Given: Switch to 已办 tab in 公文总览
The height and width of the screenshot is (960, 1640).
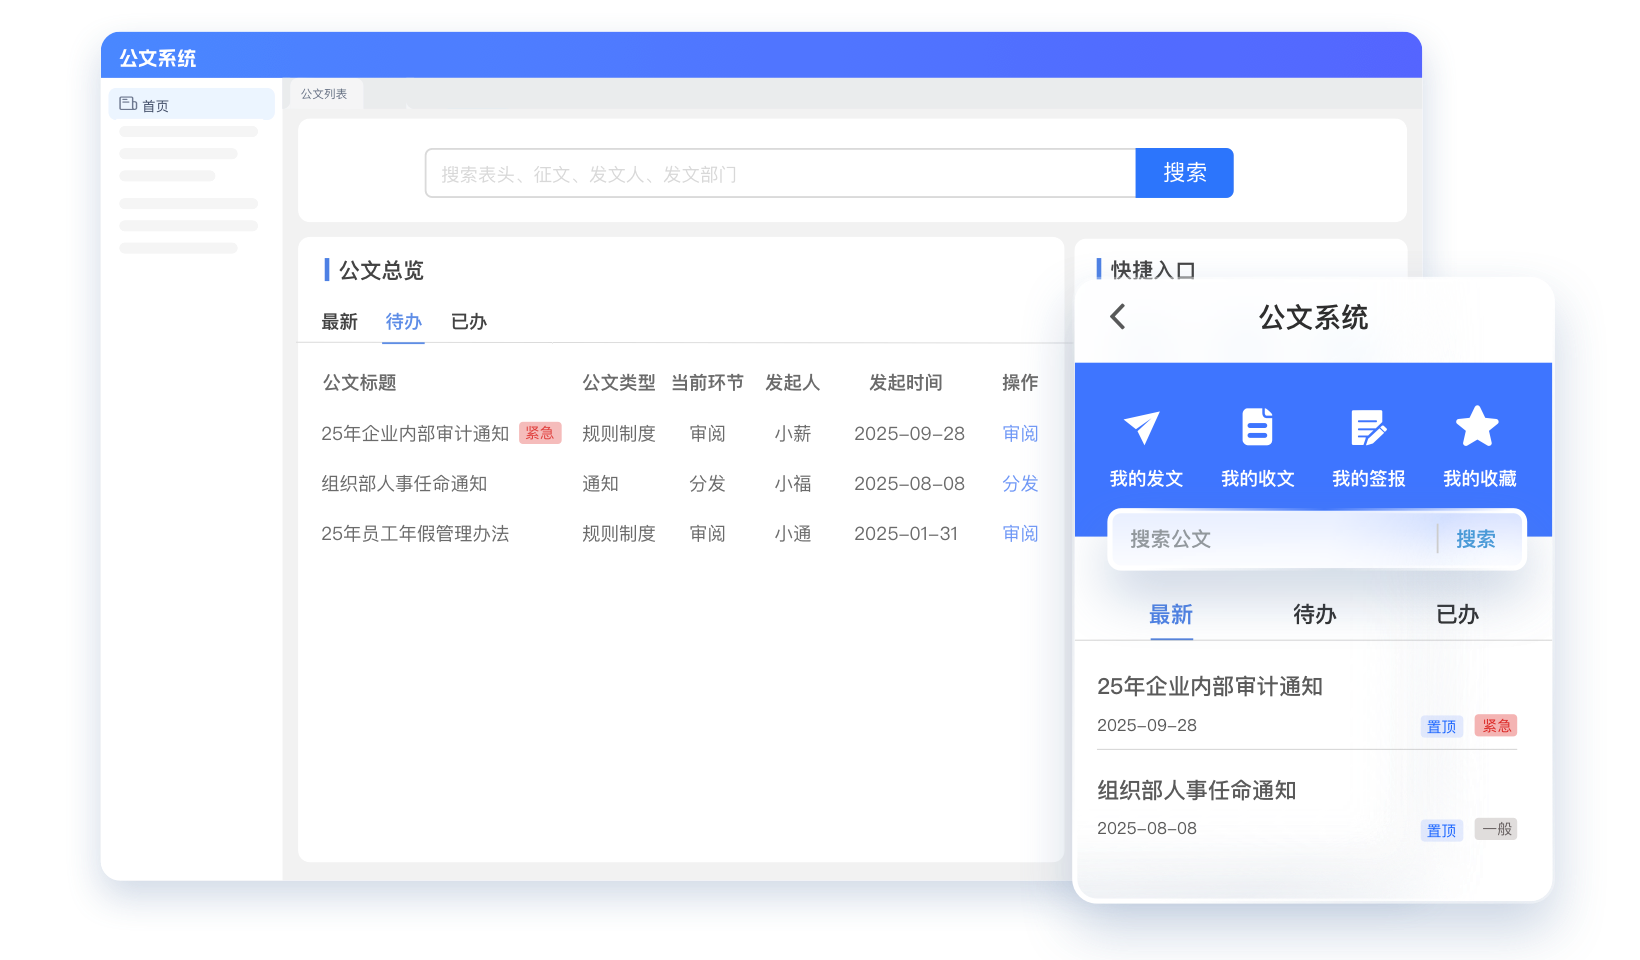Looking at the screenshot, I should (x=468, y=322).
